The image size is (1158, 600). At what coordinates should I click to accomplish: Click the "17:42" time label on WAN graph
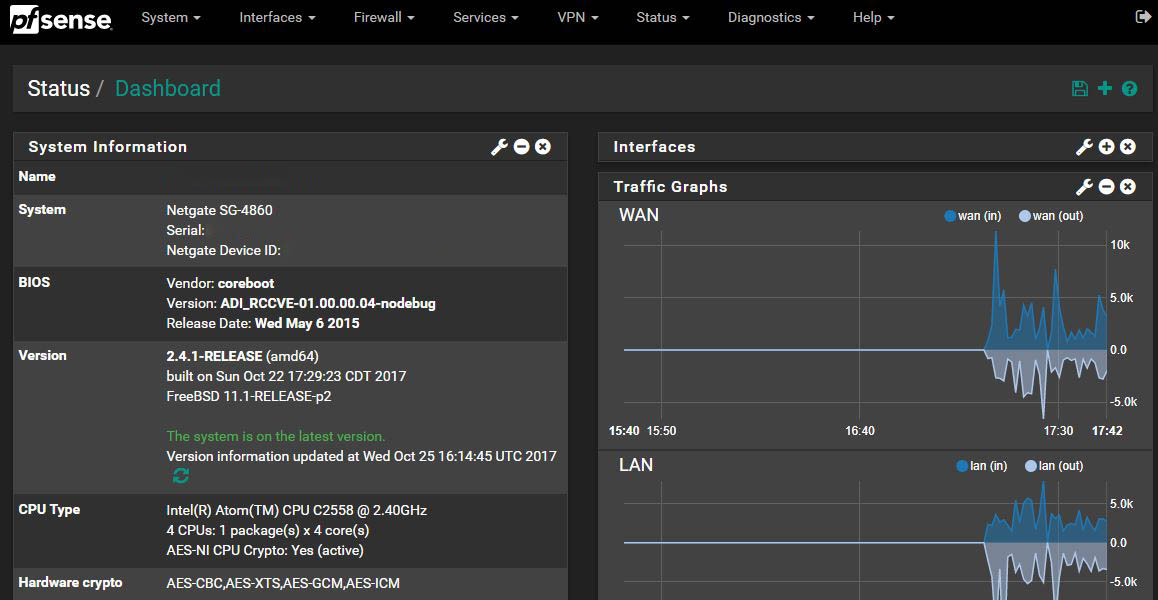pyautogui.click(x=1109, y=431)
